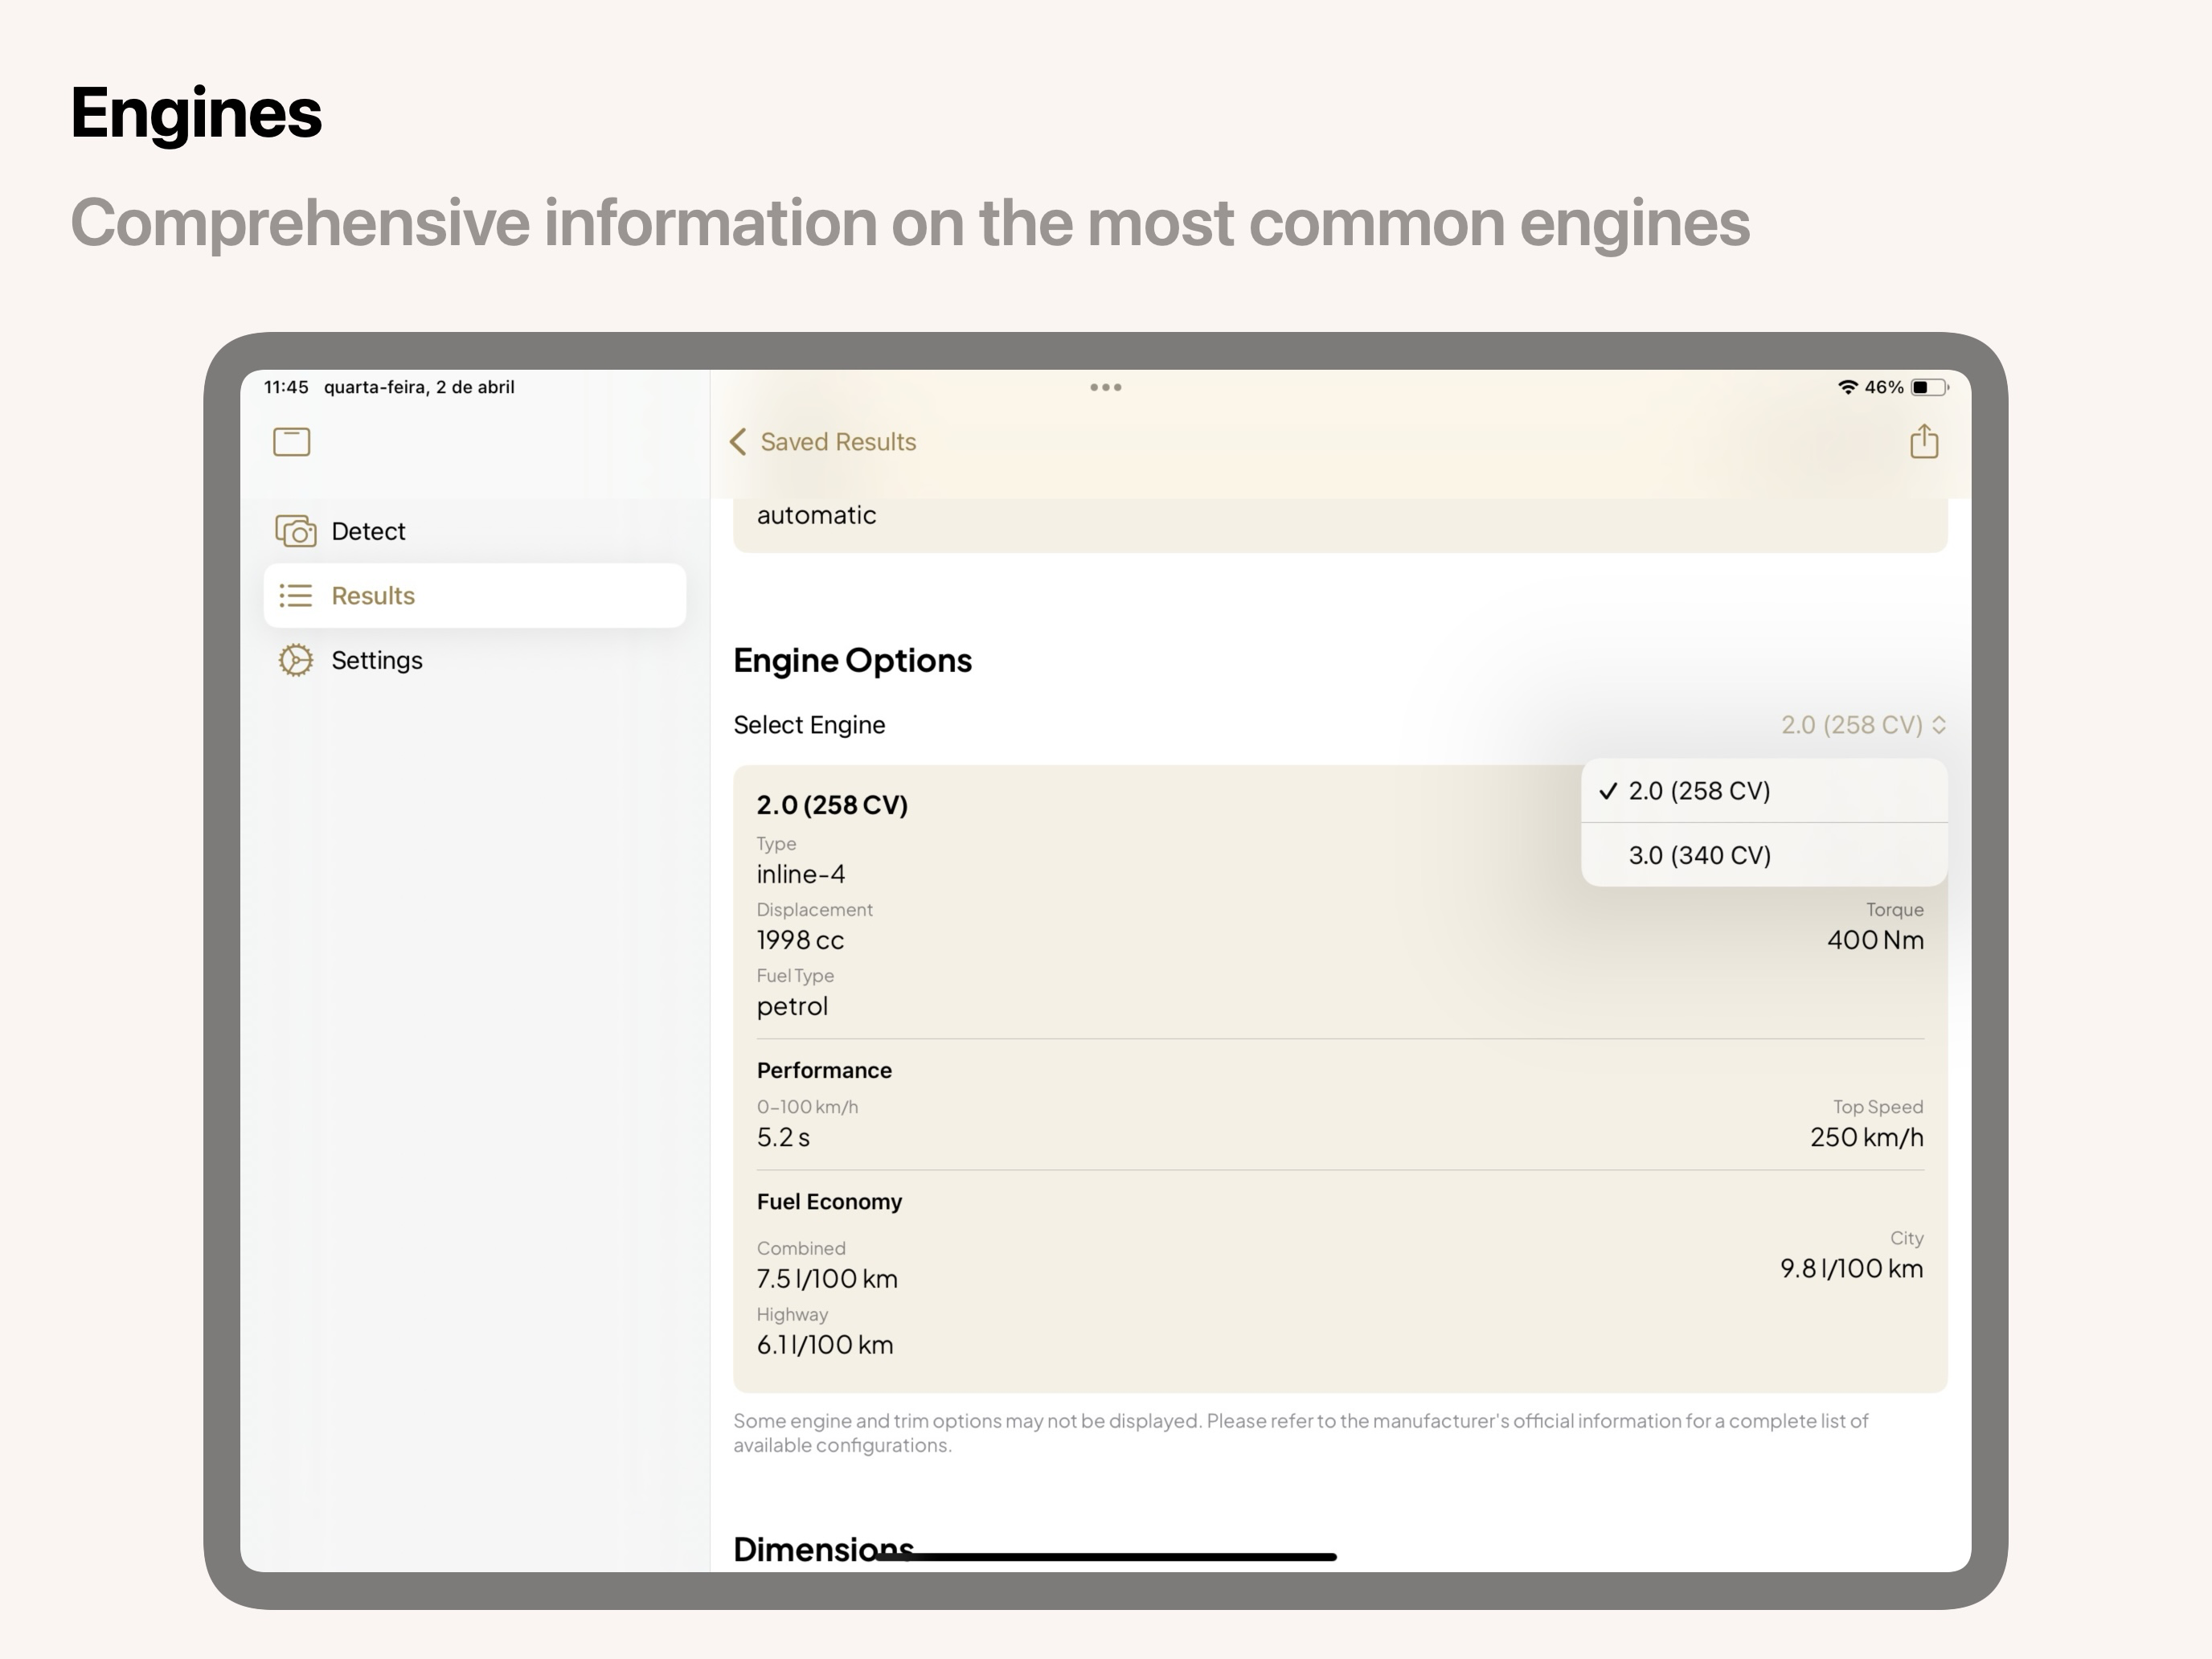The height and width of the screenshot is (1659, 2212).
Task: Click the up-down chevrons beside engine value
Action: point(1939,725)
